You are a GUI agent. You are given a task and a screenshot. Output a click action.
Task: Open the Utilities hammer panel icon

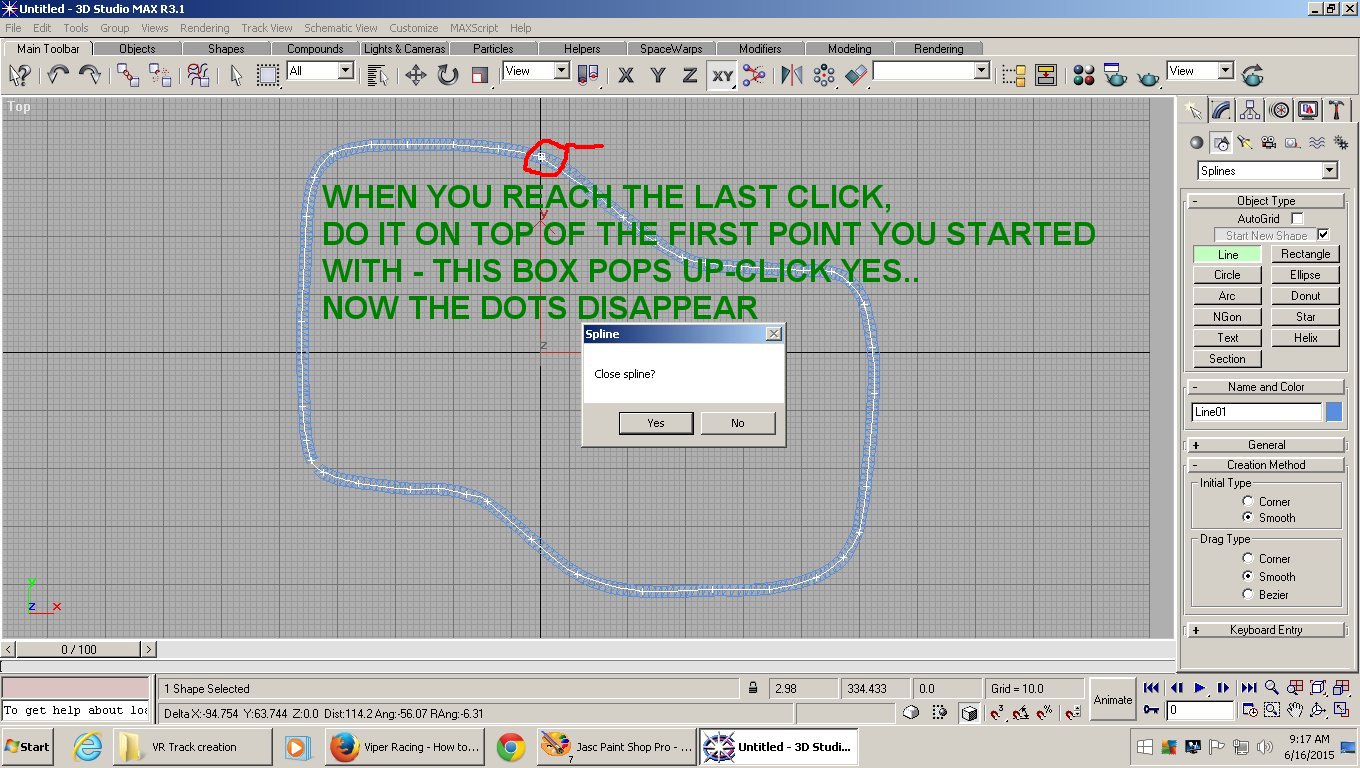(1337, 110)
